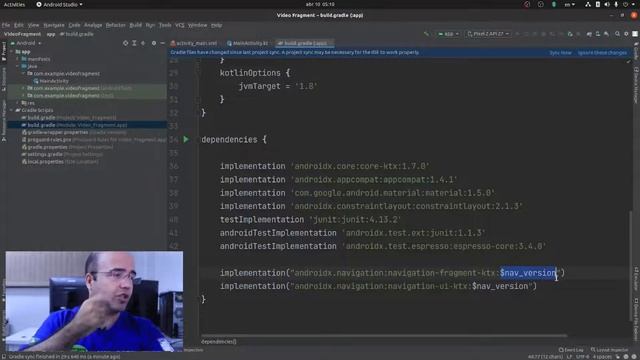The width and height of the screenshot is (640, 360).
Task: Open the Activities overview
Action: pos(14,4)
